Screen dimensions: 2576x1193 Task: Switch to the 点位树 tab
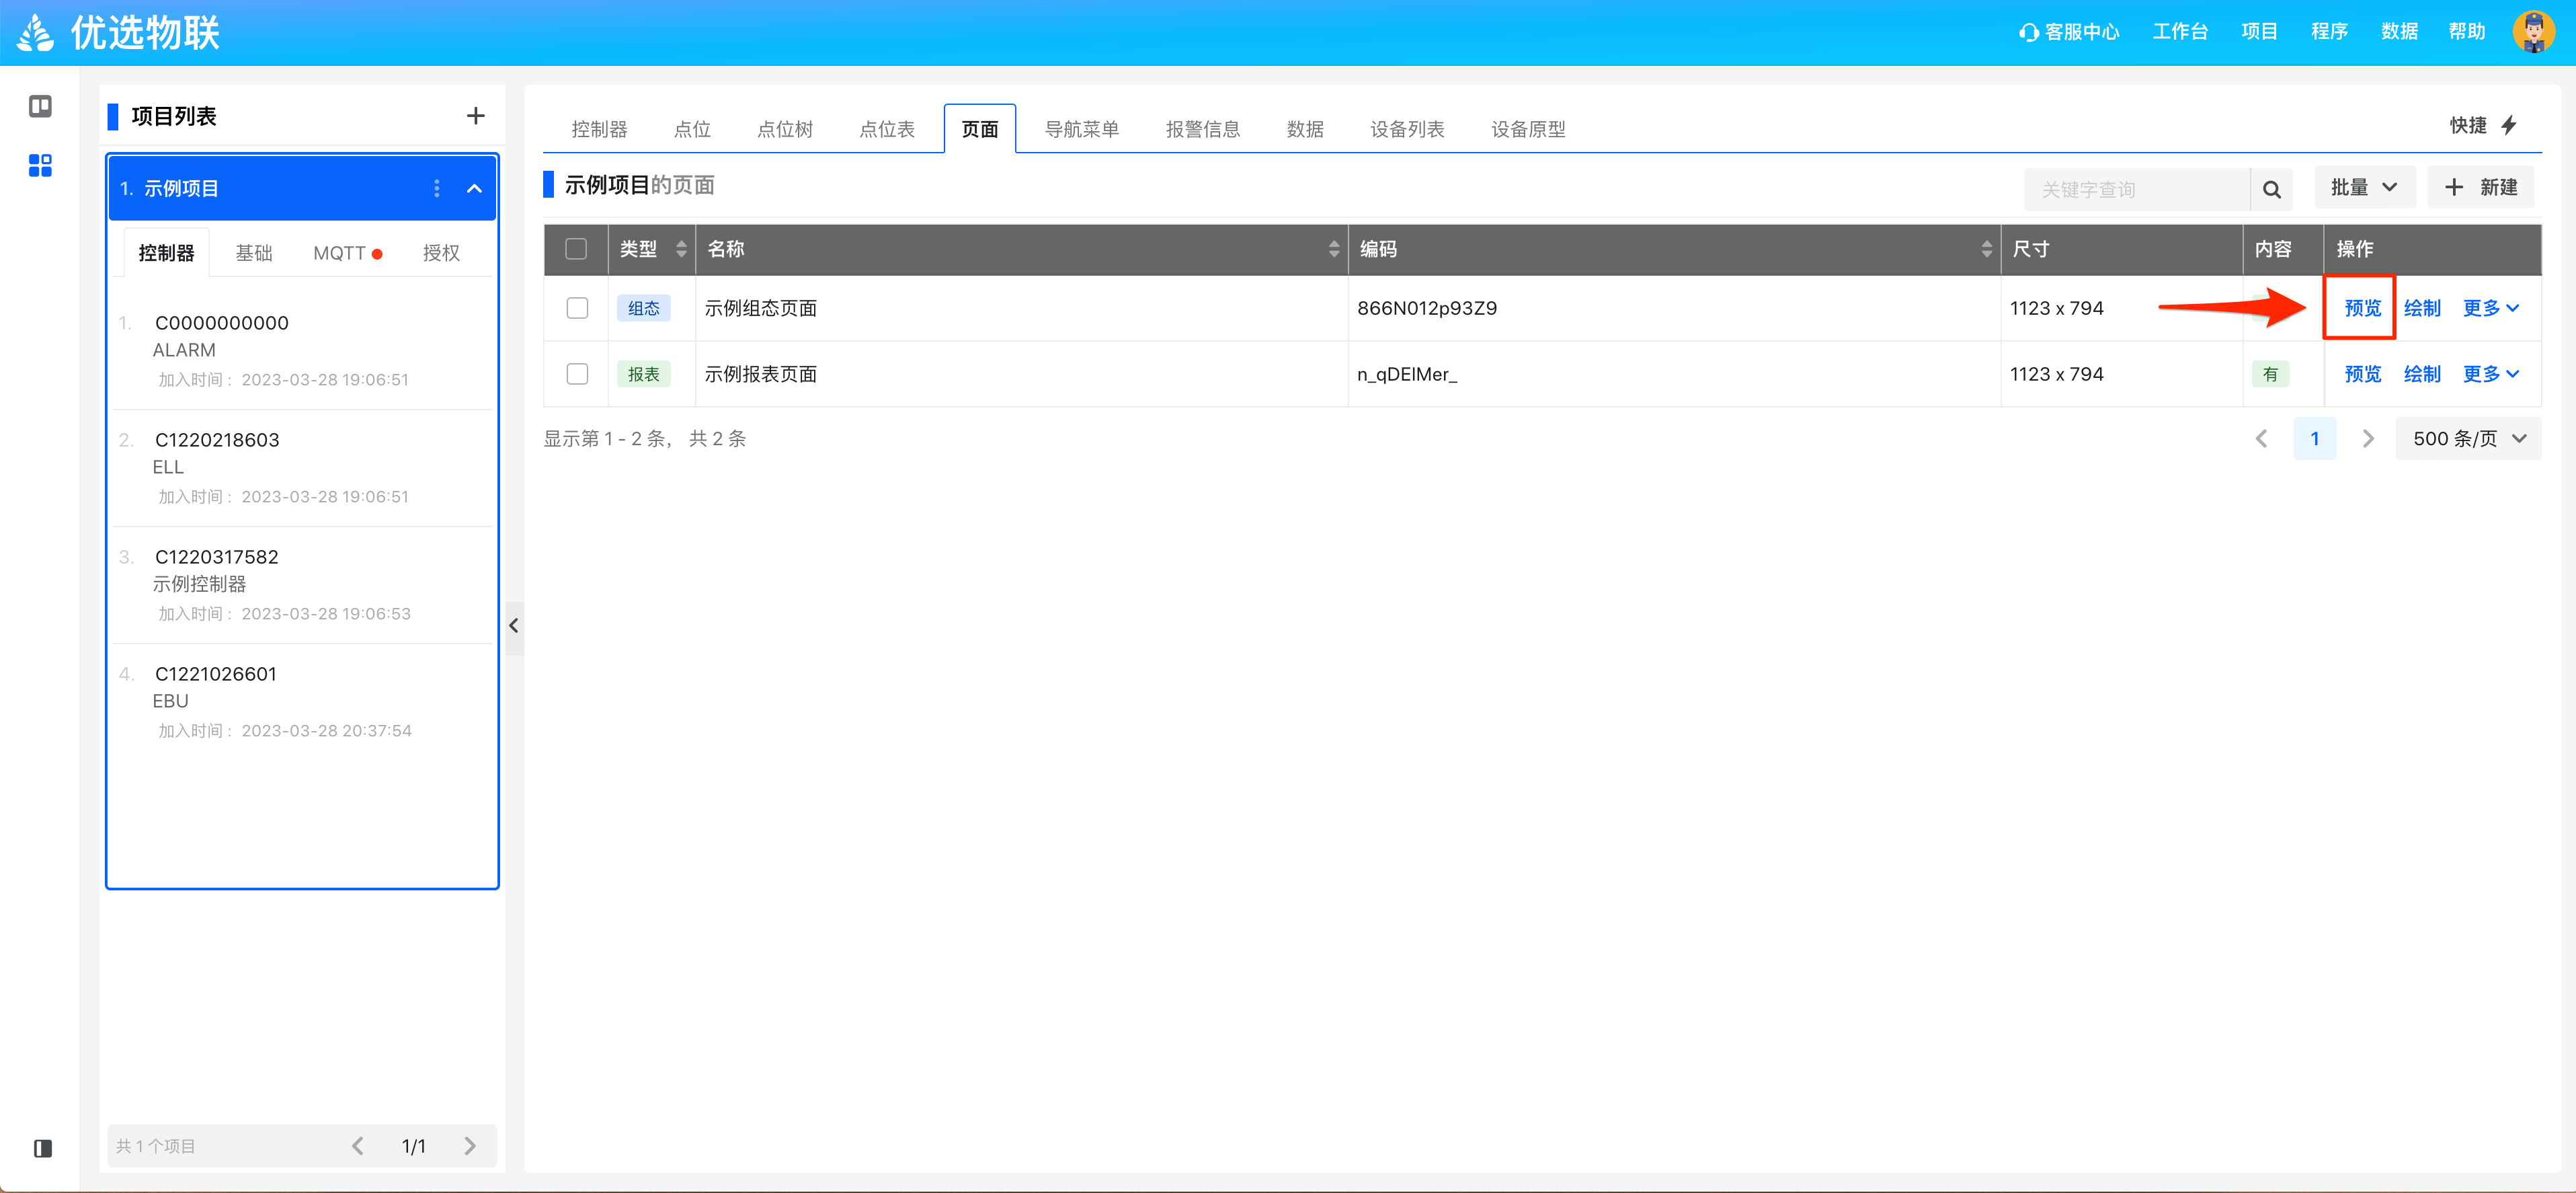coord(785,129)
